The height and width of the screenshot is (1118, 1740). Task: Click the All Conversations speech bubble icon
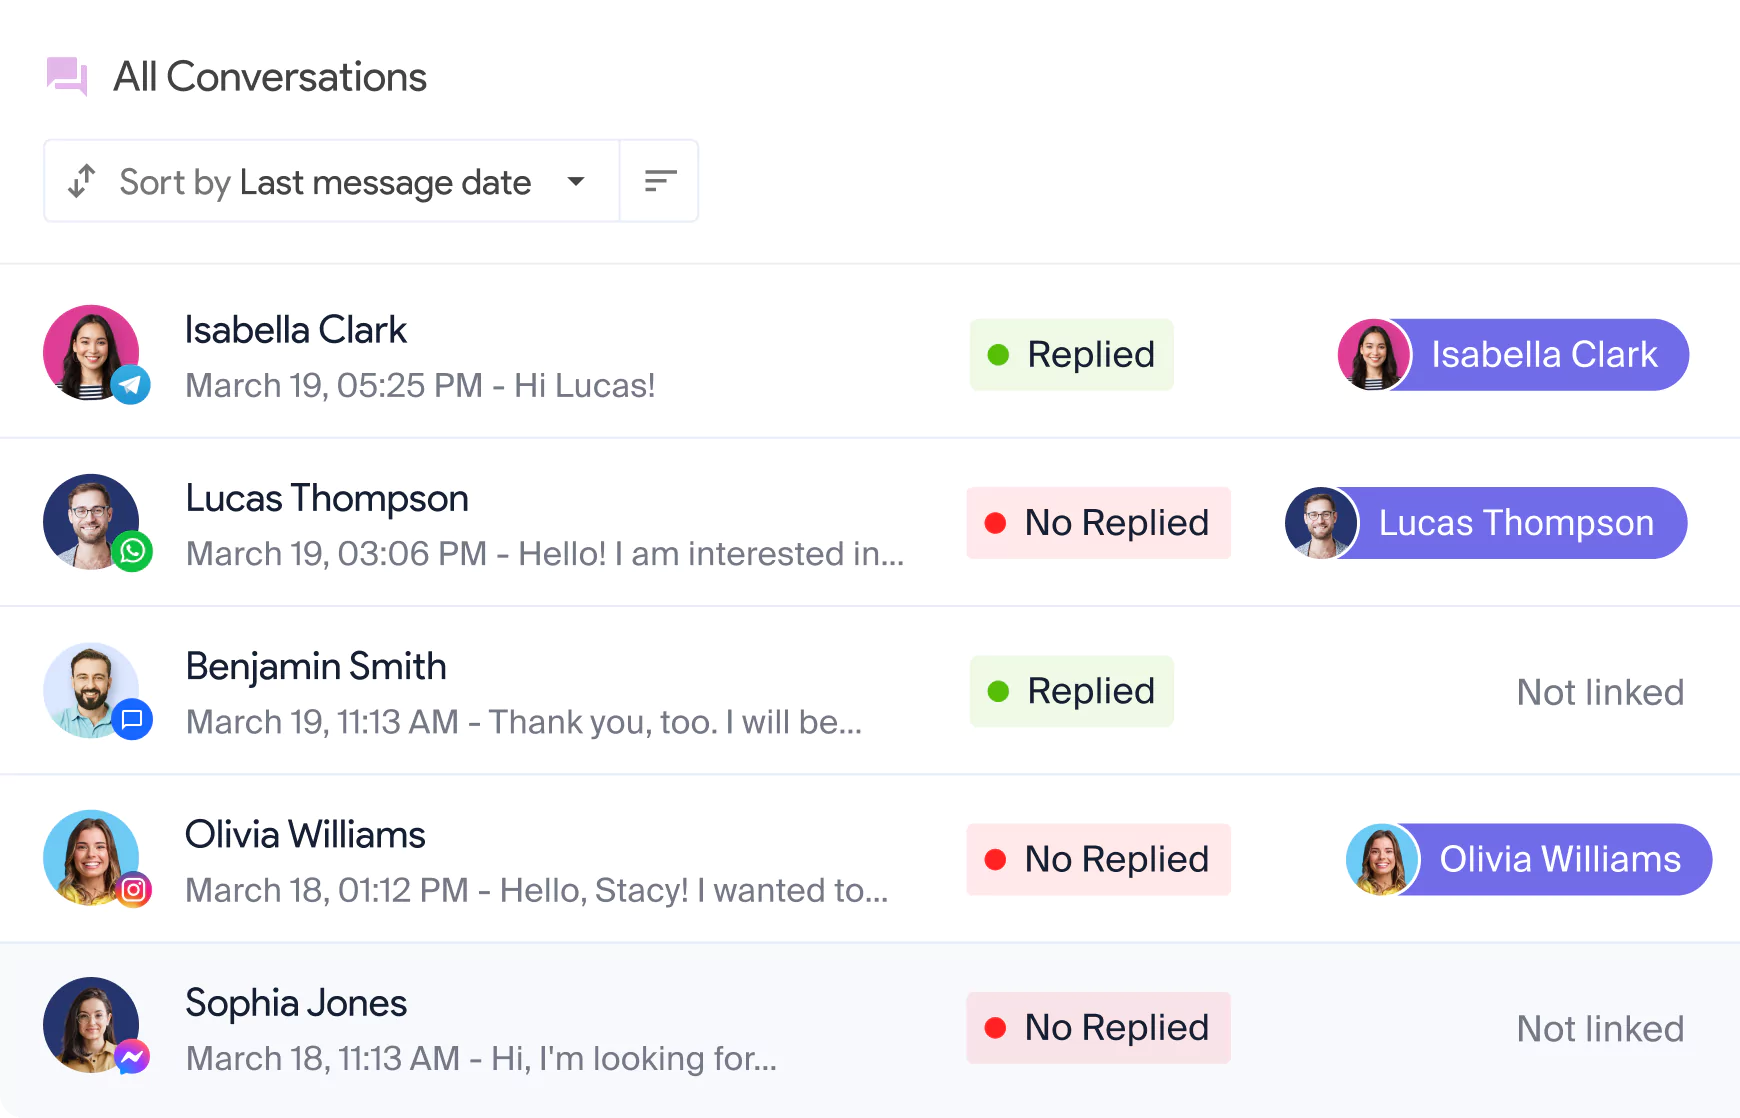[67, 75]
